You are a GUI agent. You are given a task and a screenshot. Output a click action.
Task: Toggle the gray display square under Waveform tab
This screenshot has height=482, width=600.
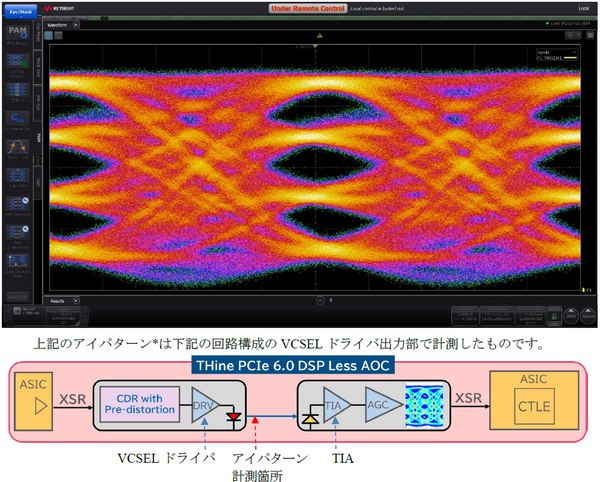pos(58,35)
